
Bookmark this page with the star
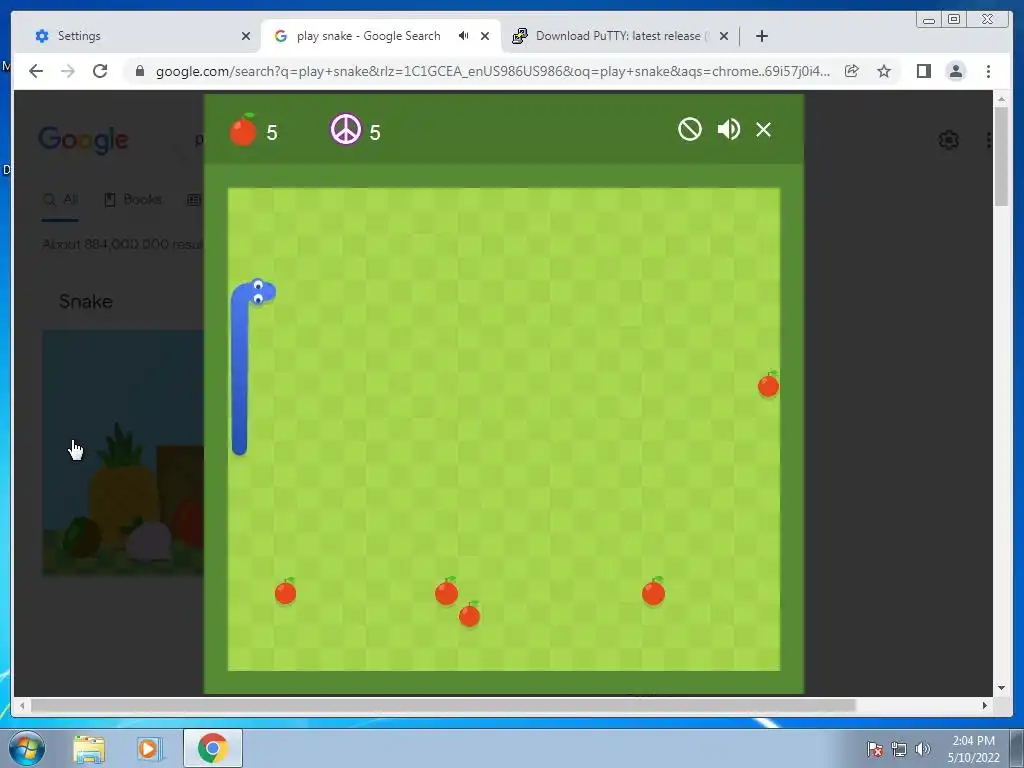[x=884, y=71]
